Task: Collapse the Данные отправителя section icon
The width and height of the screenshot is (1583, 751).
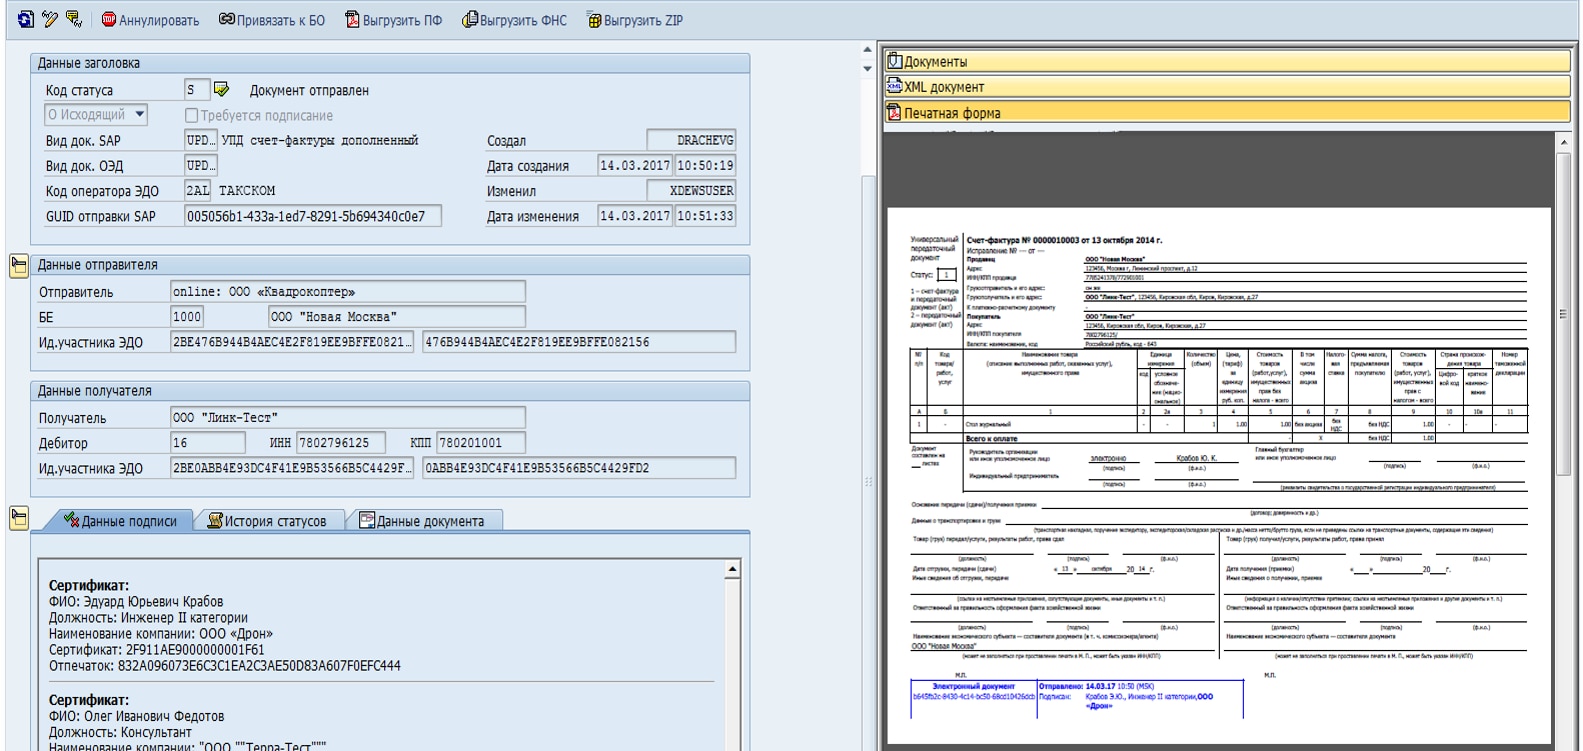Action: 18,265
